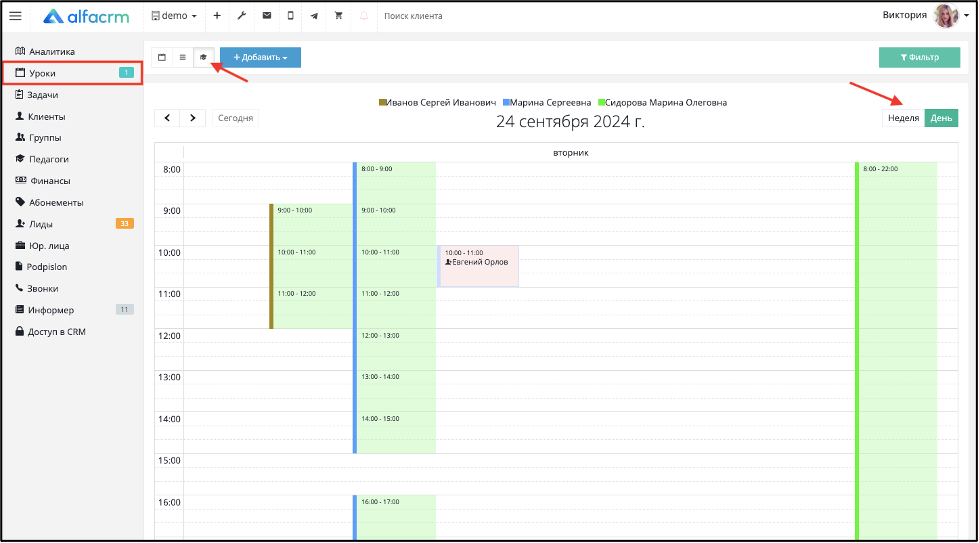Click Марина Сергеевна slot 16:00 - 17:00
This screenshot has height=543, width=979.
click(x=395, y=517)
